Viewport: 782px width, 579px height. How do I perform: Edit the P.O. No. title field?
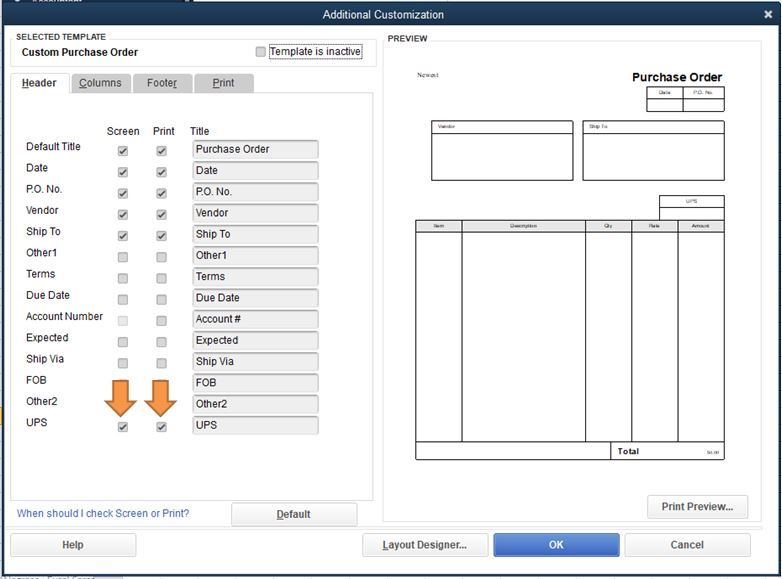click(255, 192)
